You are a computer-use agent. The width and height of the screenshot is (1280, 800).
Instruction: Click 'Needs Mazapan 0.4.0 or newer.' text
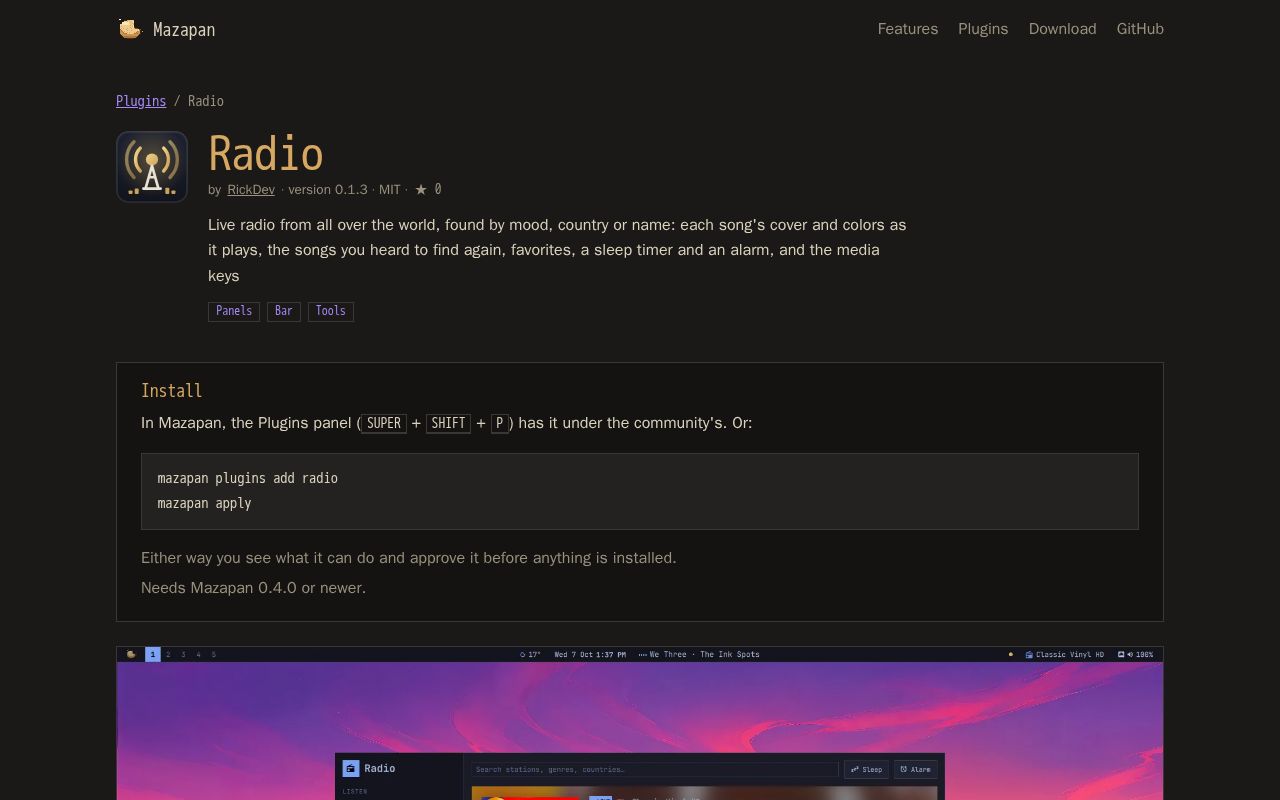[x=253, y=588]
